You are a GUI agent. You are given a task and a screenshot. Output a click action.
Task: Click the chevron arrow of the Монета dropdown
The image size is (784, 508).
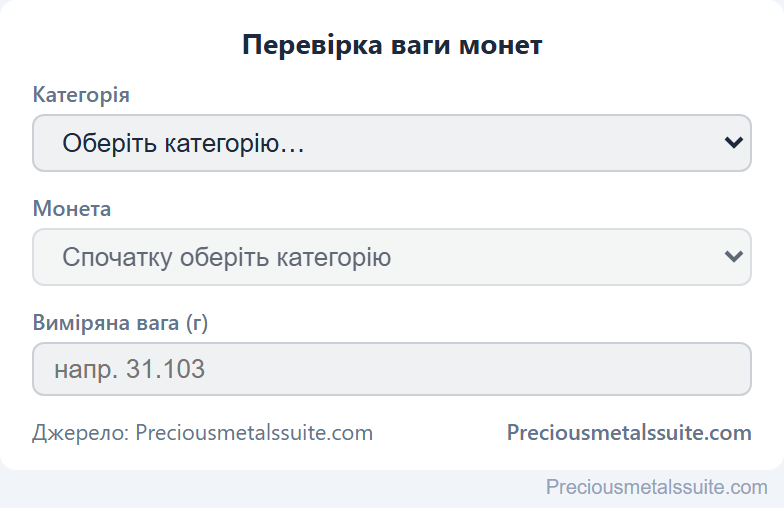[x=733, y=257]
